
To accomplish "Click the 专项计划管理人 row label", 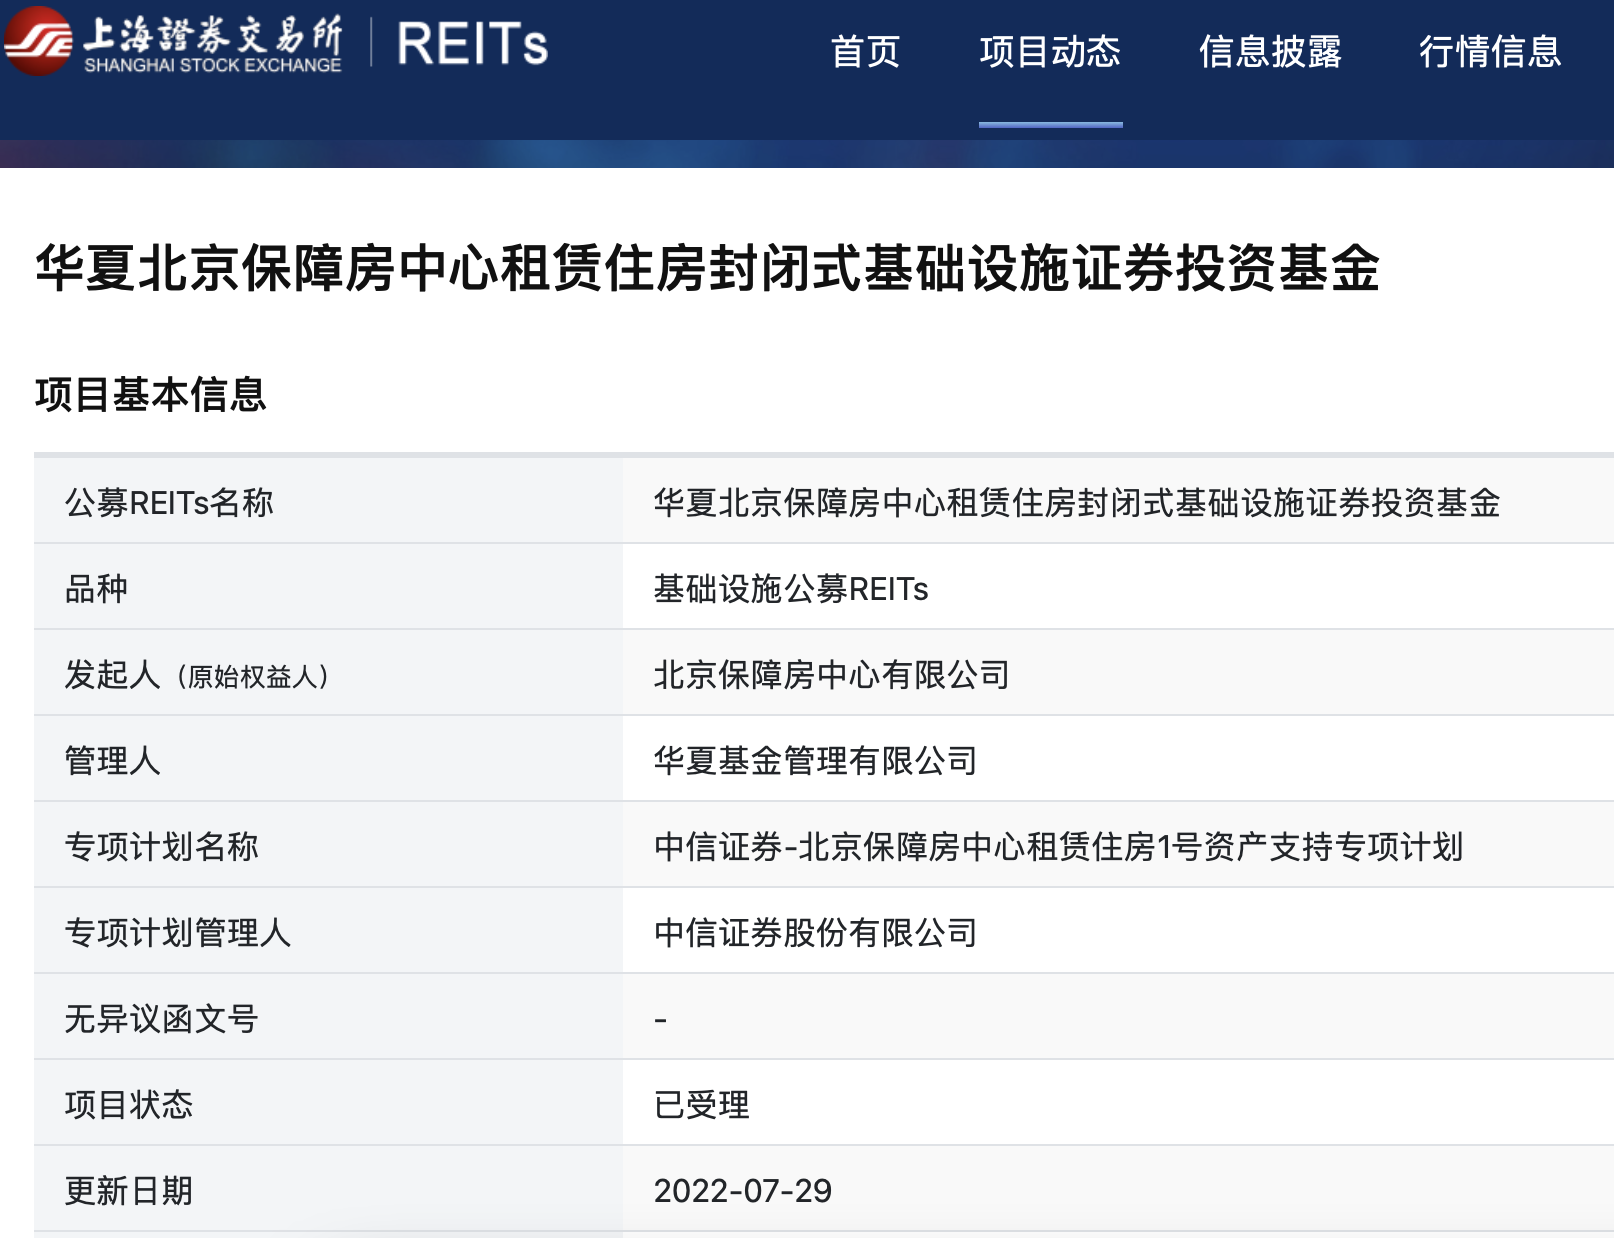I will (177, 933).
